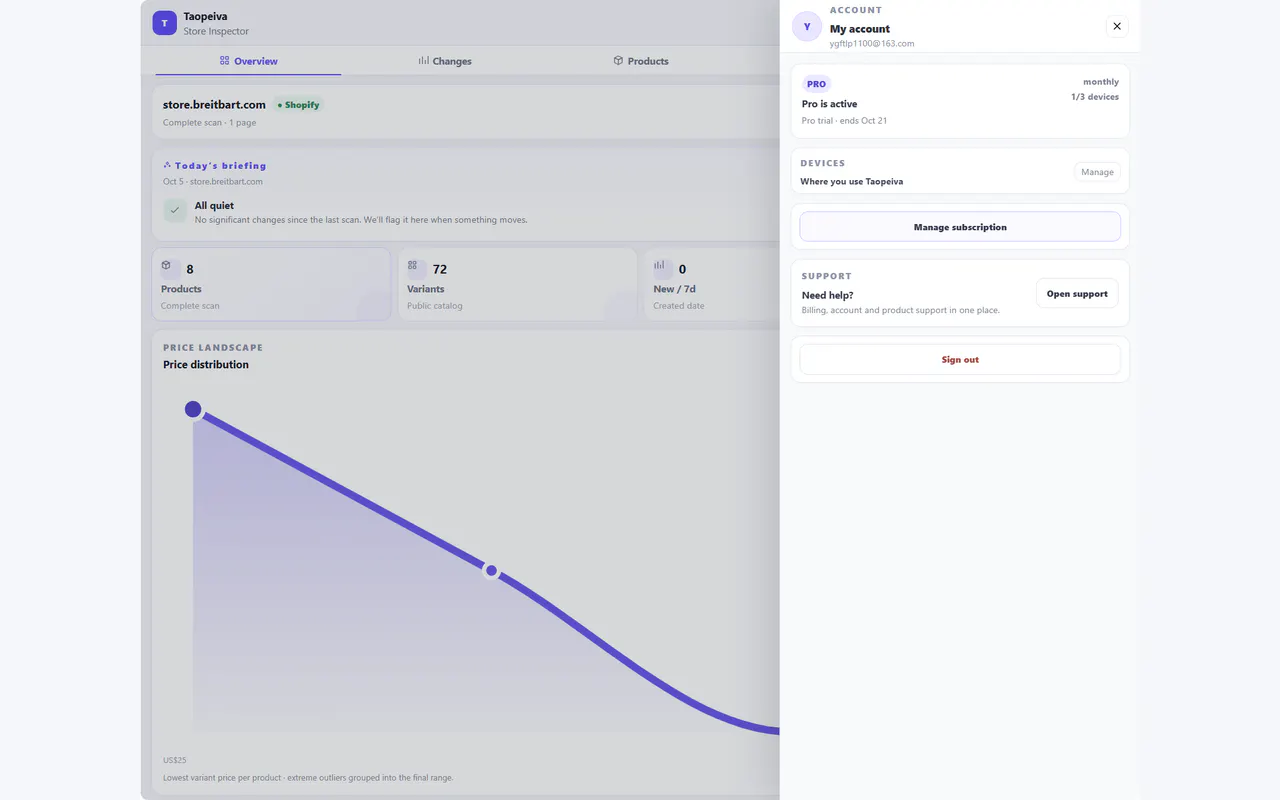Click the 72 Variants stat card

[x=517, y=285]
